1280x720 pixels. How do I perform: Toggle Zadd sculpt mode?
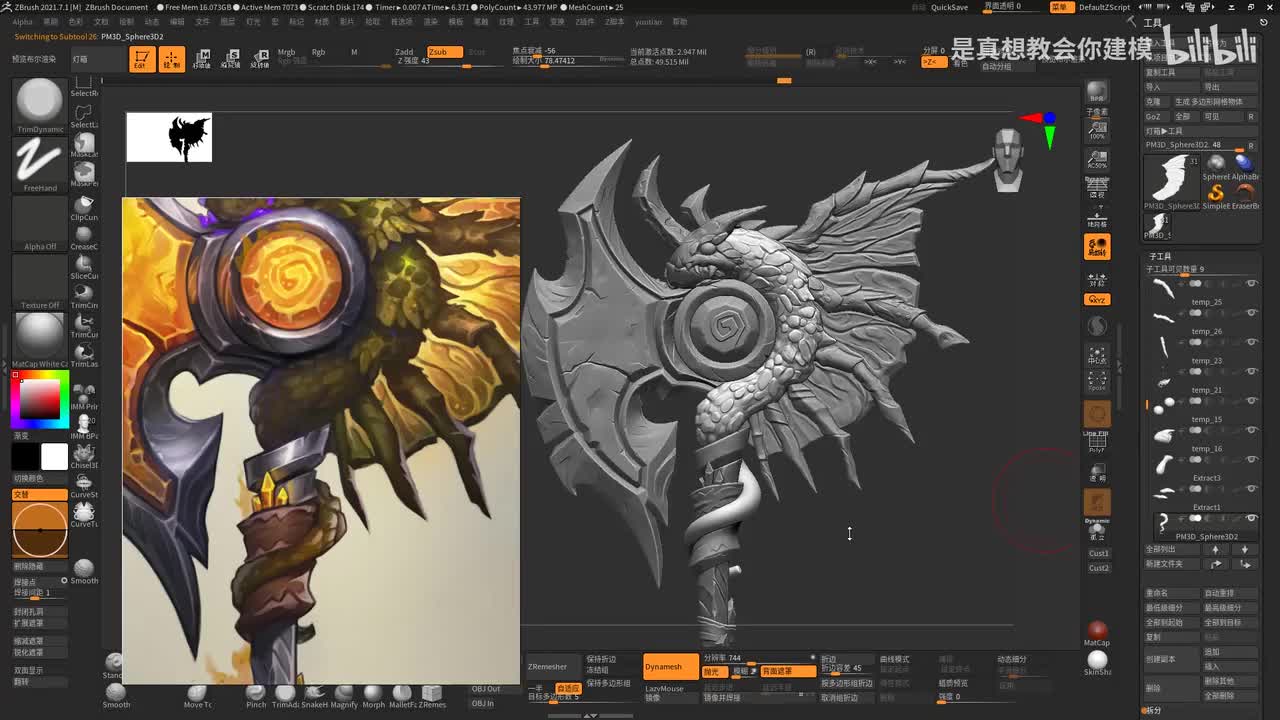(404, 52)
